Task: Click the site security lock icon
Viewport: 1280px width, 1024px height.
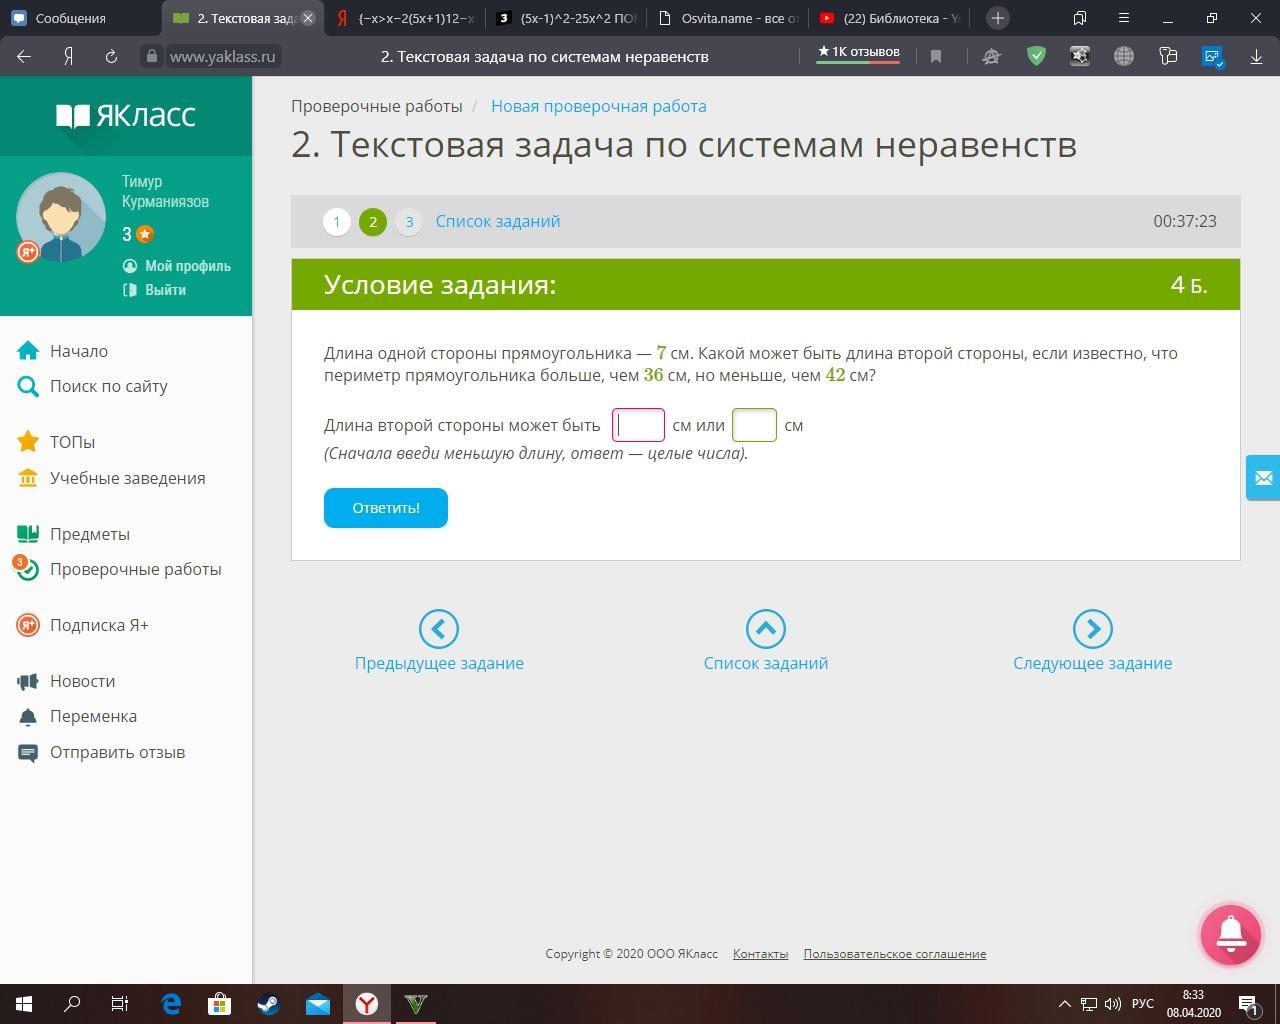Action: pyautogui.click(x=152, y=57)
